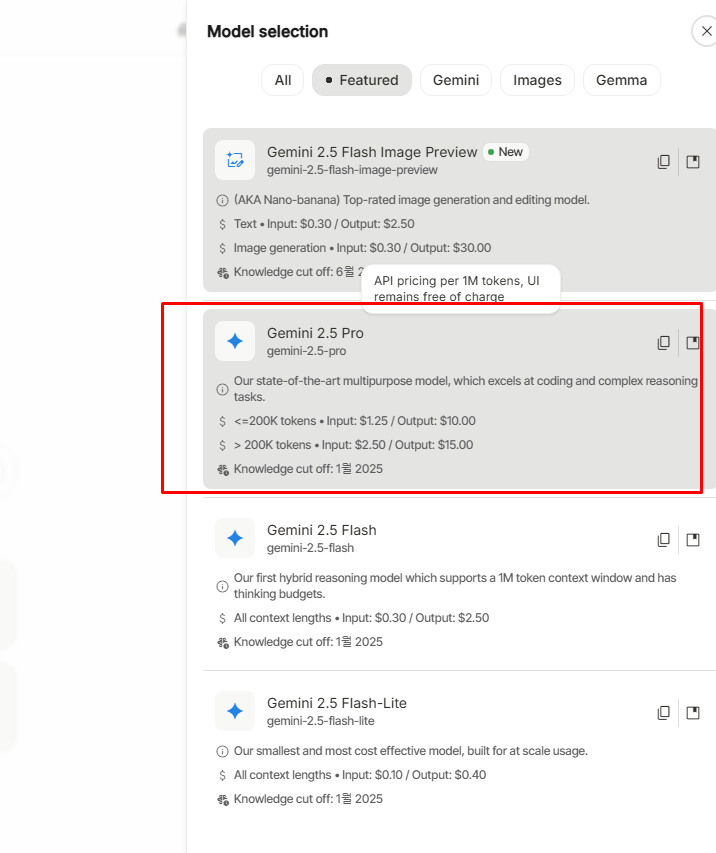
Task: Copy the gemini-2.5-flash model ID
Action: [x=663, y=540]
